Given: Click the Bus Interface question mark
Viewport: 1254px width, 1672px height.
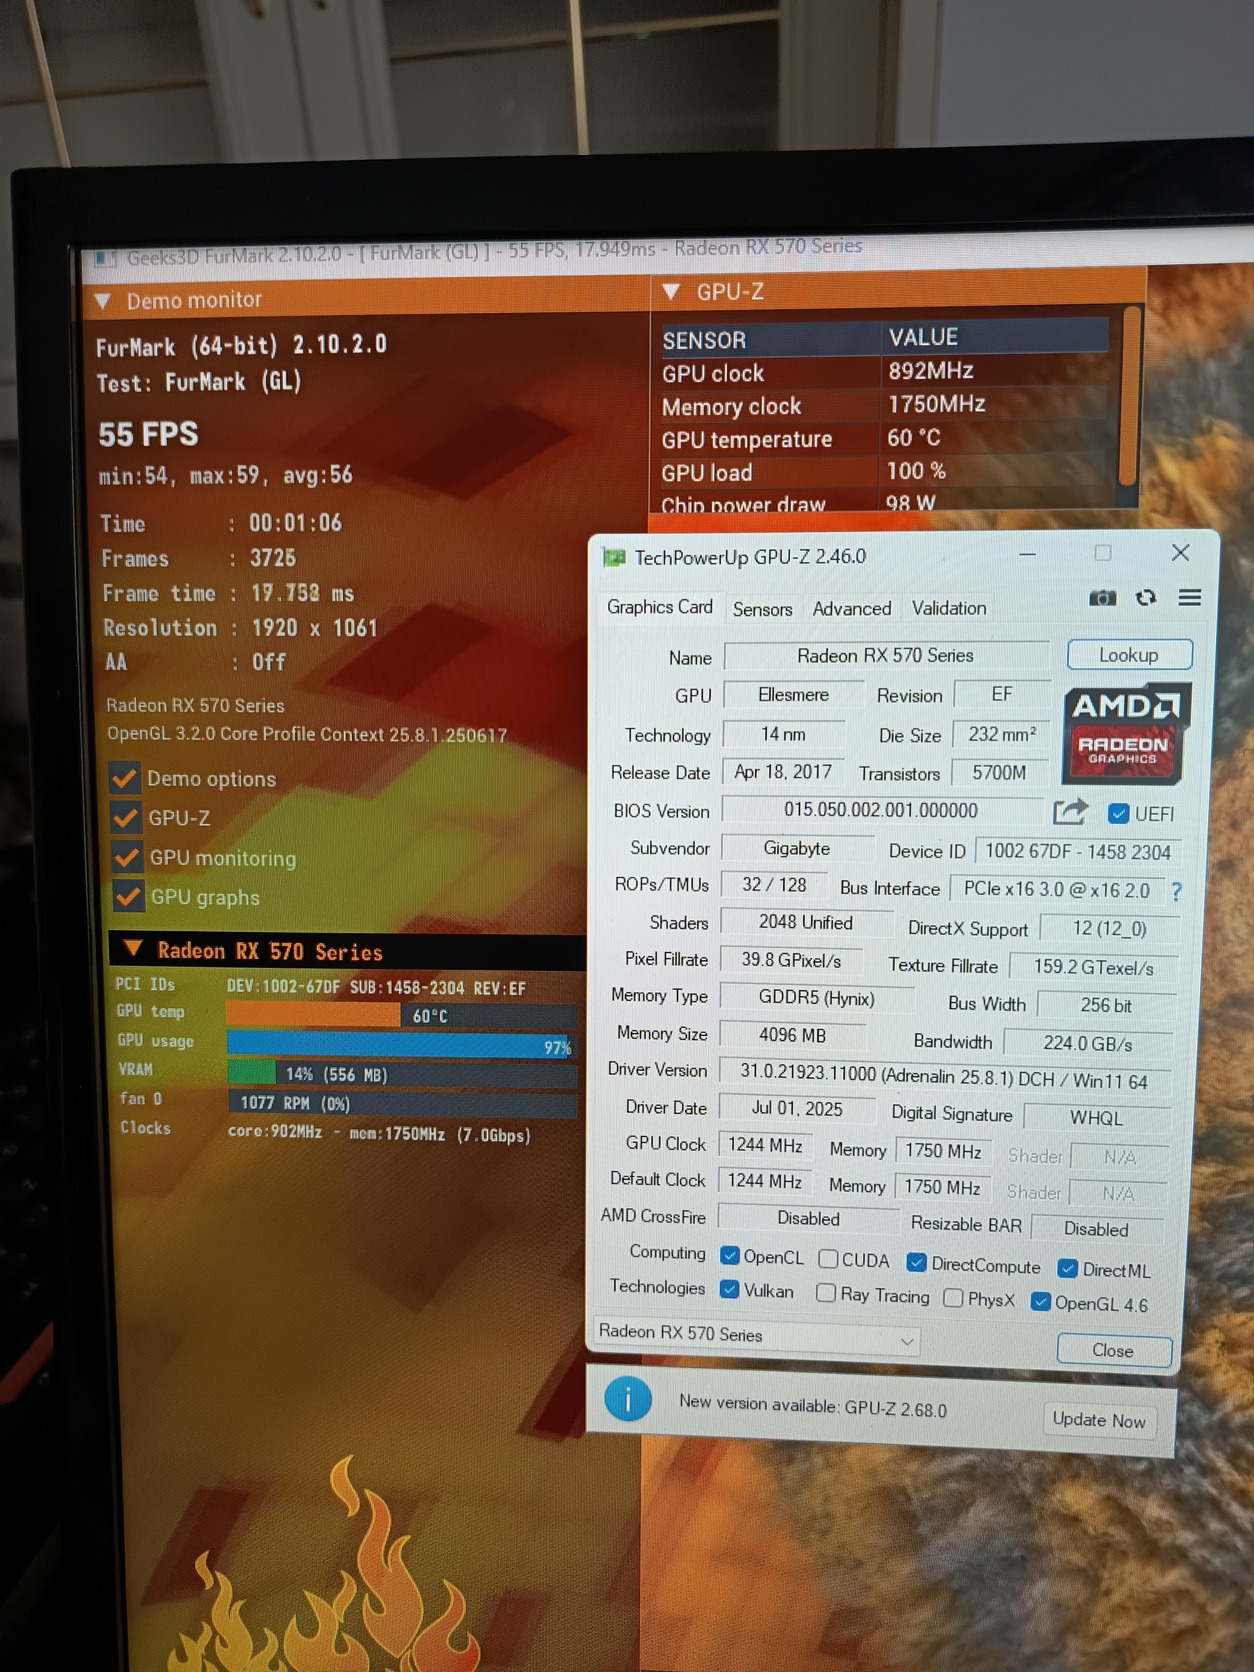Looking at the screenshot, I should (1176, 890).
